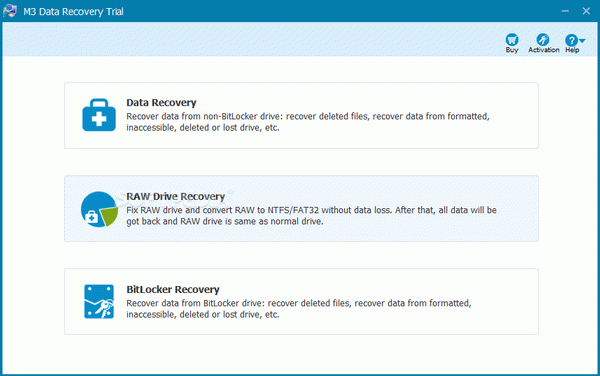
Task: Minimize the M3 Data Recovery window
Action: 565,11
